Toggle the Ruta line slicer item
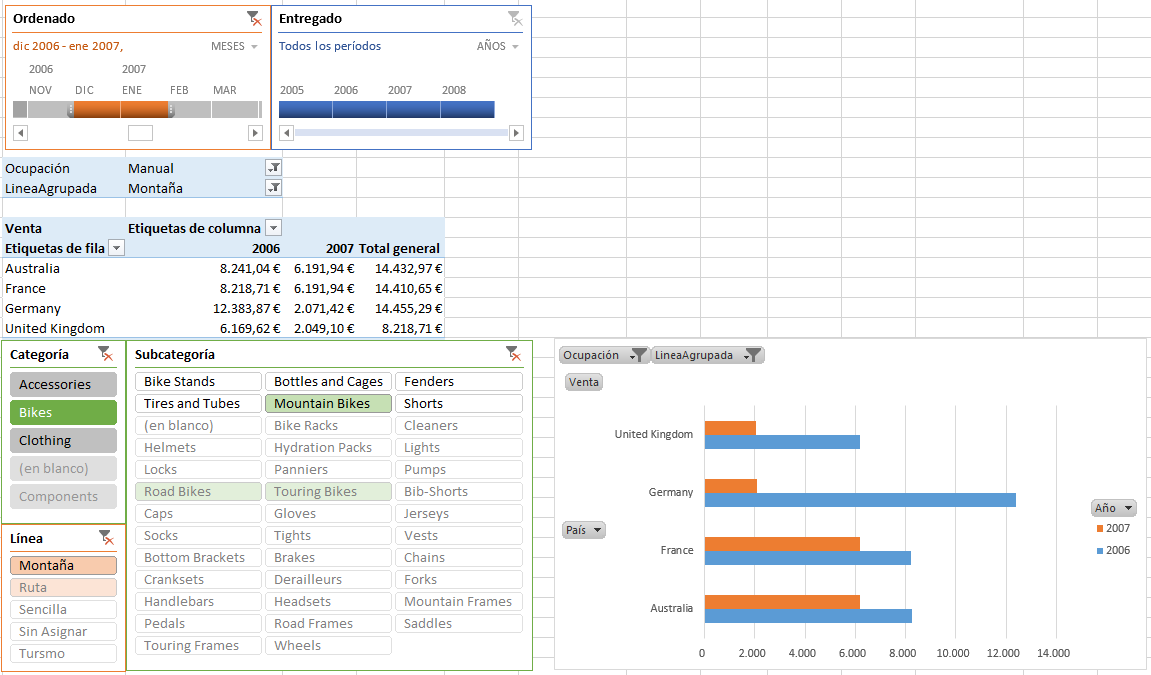 point(63,588)
